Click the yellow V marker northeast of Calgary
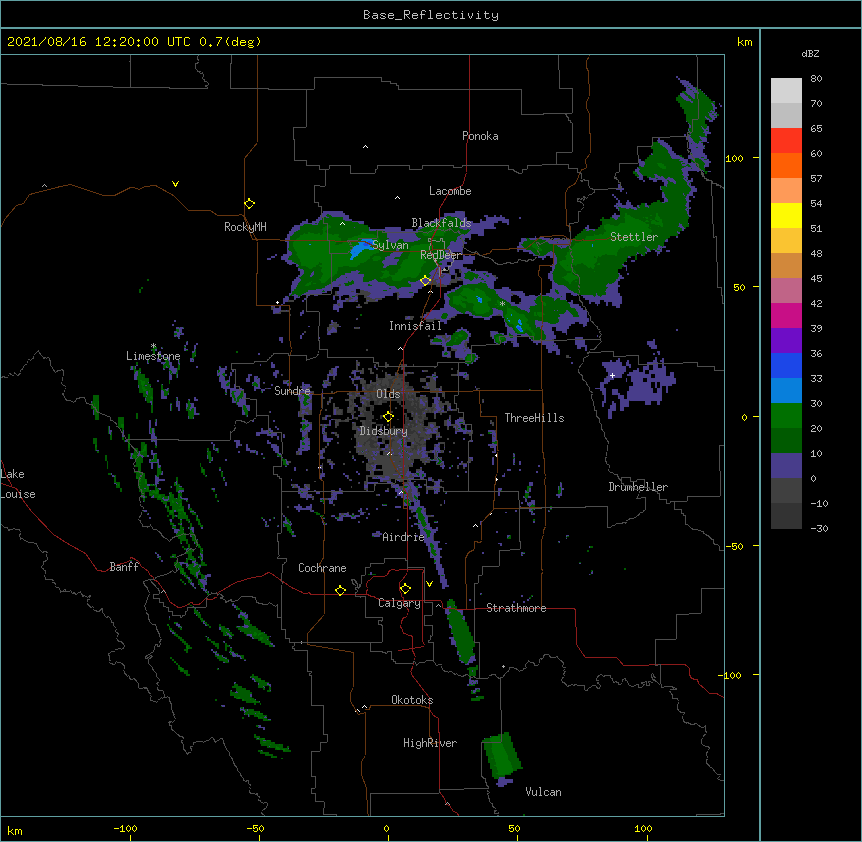Screen dimensions: 862x842 click(429, 584)
